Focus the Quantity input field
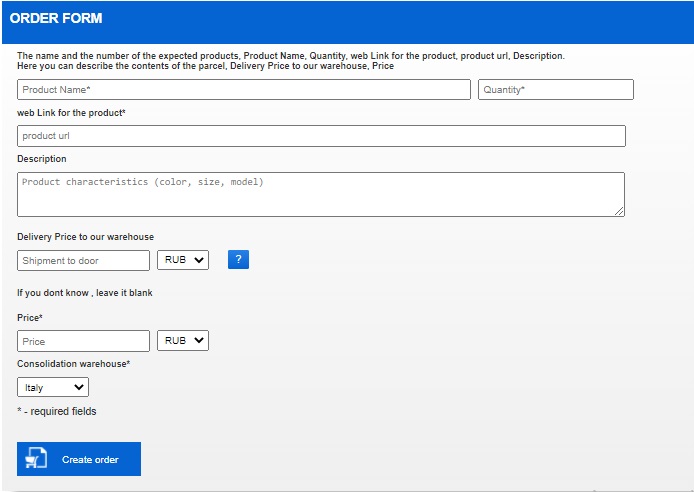Screen dimensions: 694x492 [x=556, y=89]
